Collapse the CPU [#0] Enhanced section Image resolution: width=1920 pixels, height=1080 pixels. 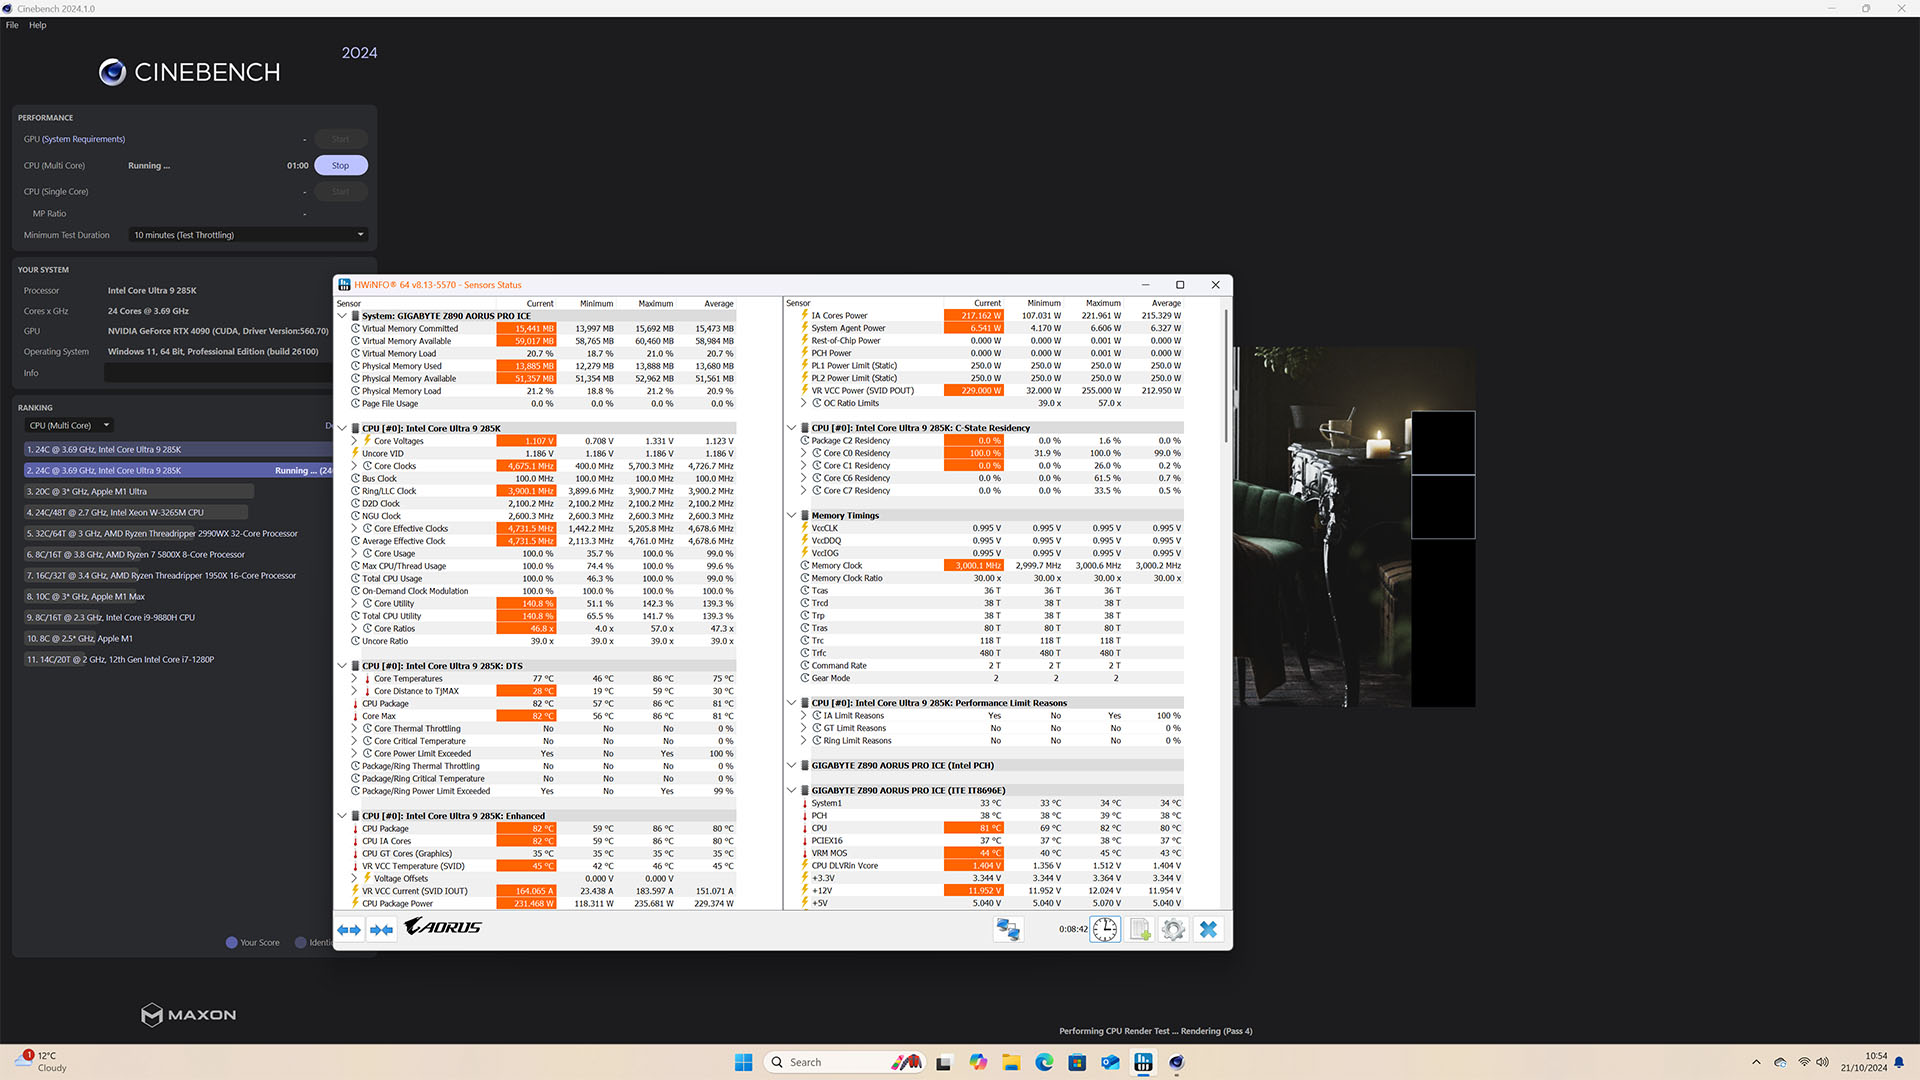coord(342,816)
